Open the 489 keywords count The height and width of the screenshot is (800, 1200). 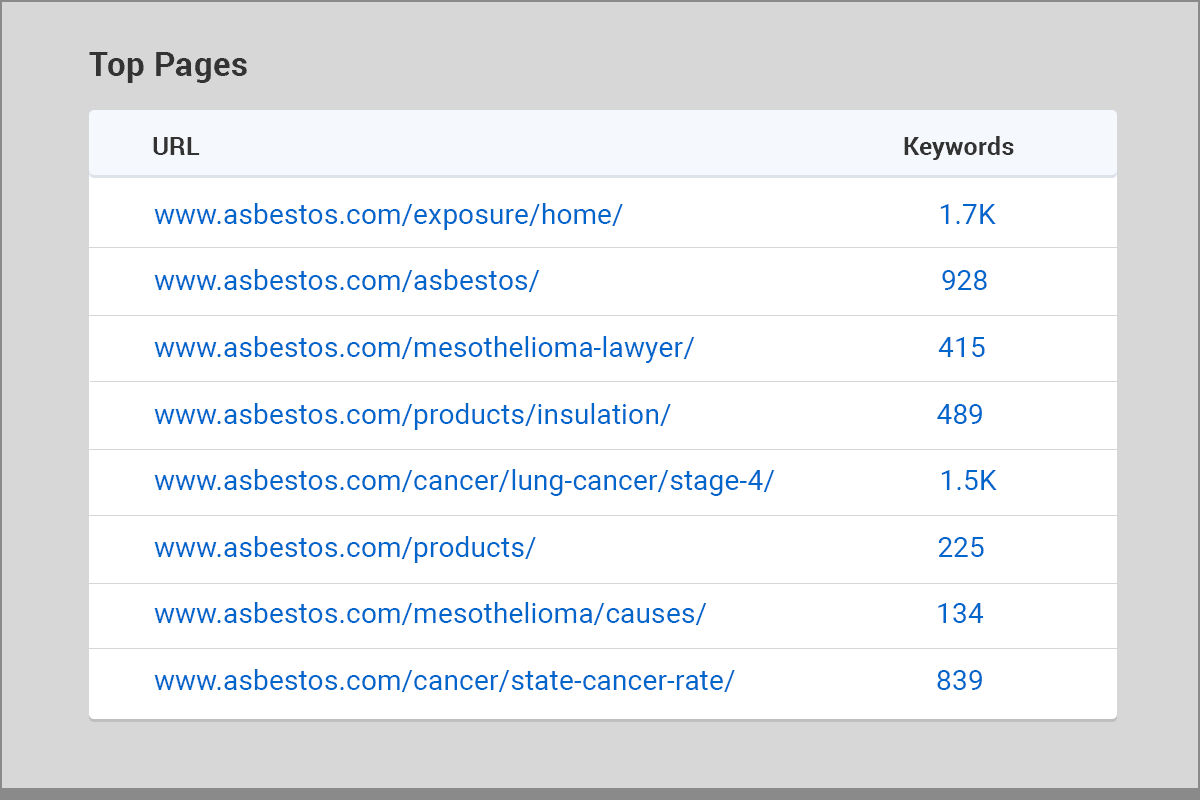[x=960, y=414]
